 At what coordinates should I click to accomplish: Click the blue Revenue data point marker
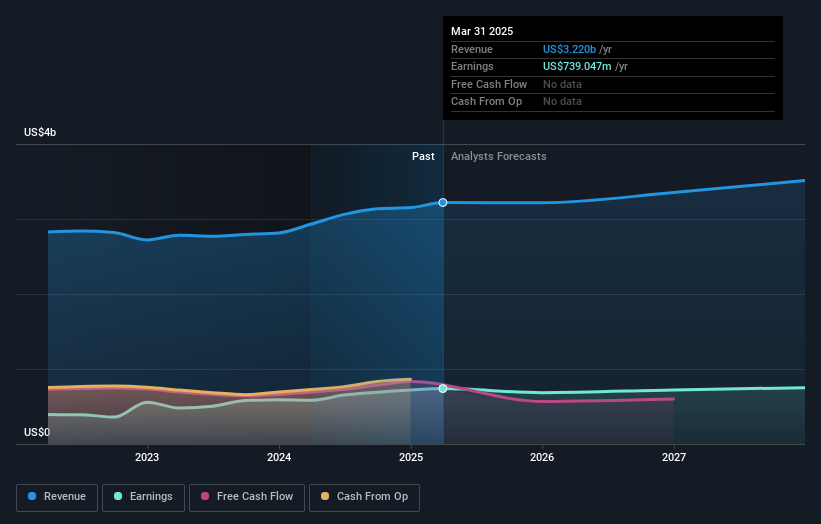tap(443, 203)
